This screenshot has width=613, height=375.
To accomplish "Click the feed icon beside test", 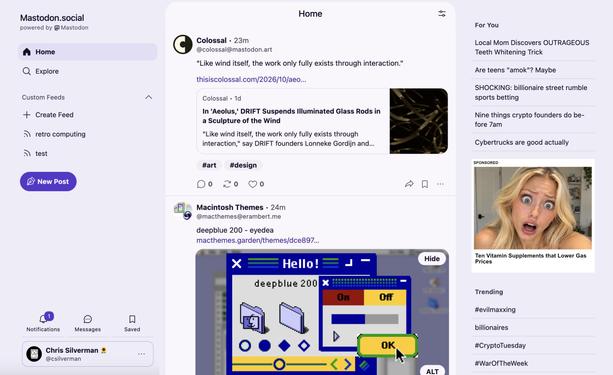I will click(27, 153).
